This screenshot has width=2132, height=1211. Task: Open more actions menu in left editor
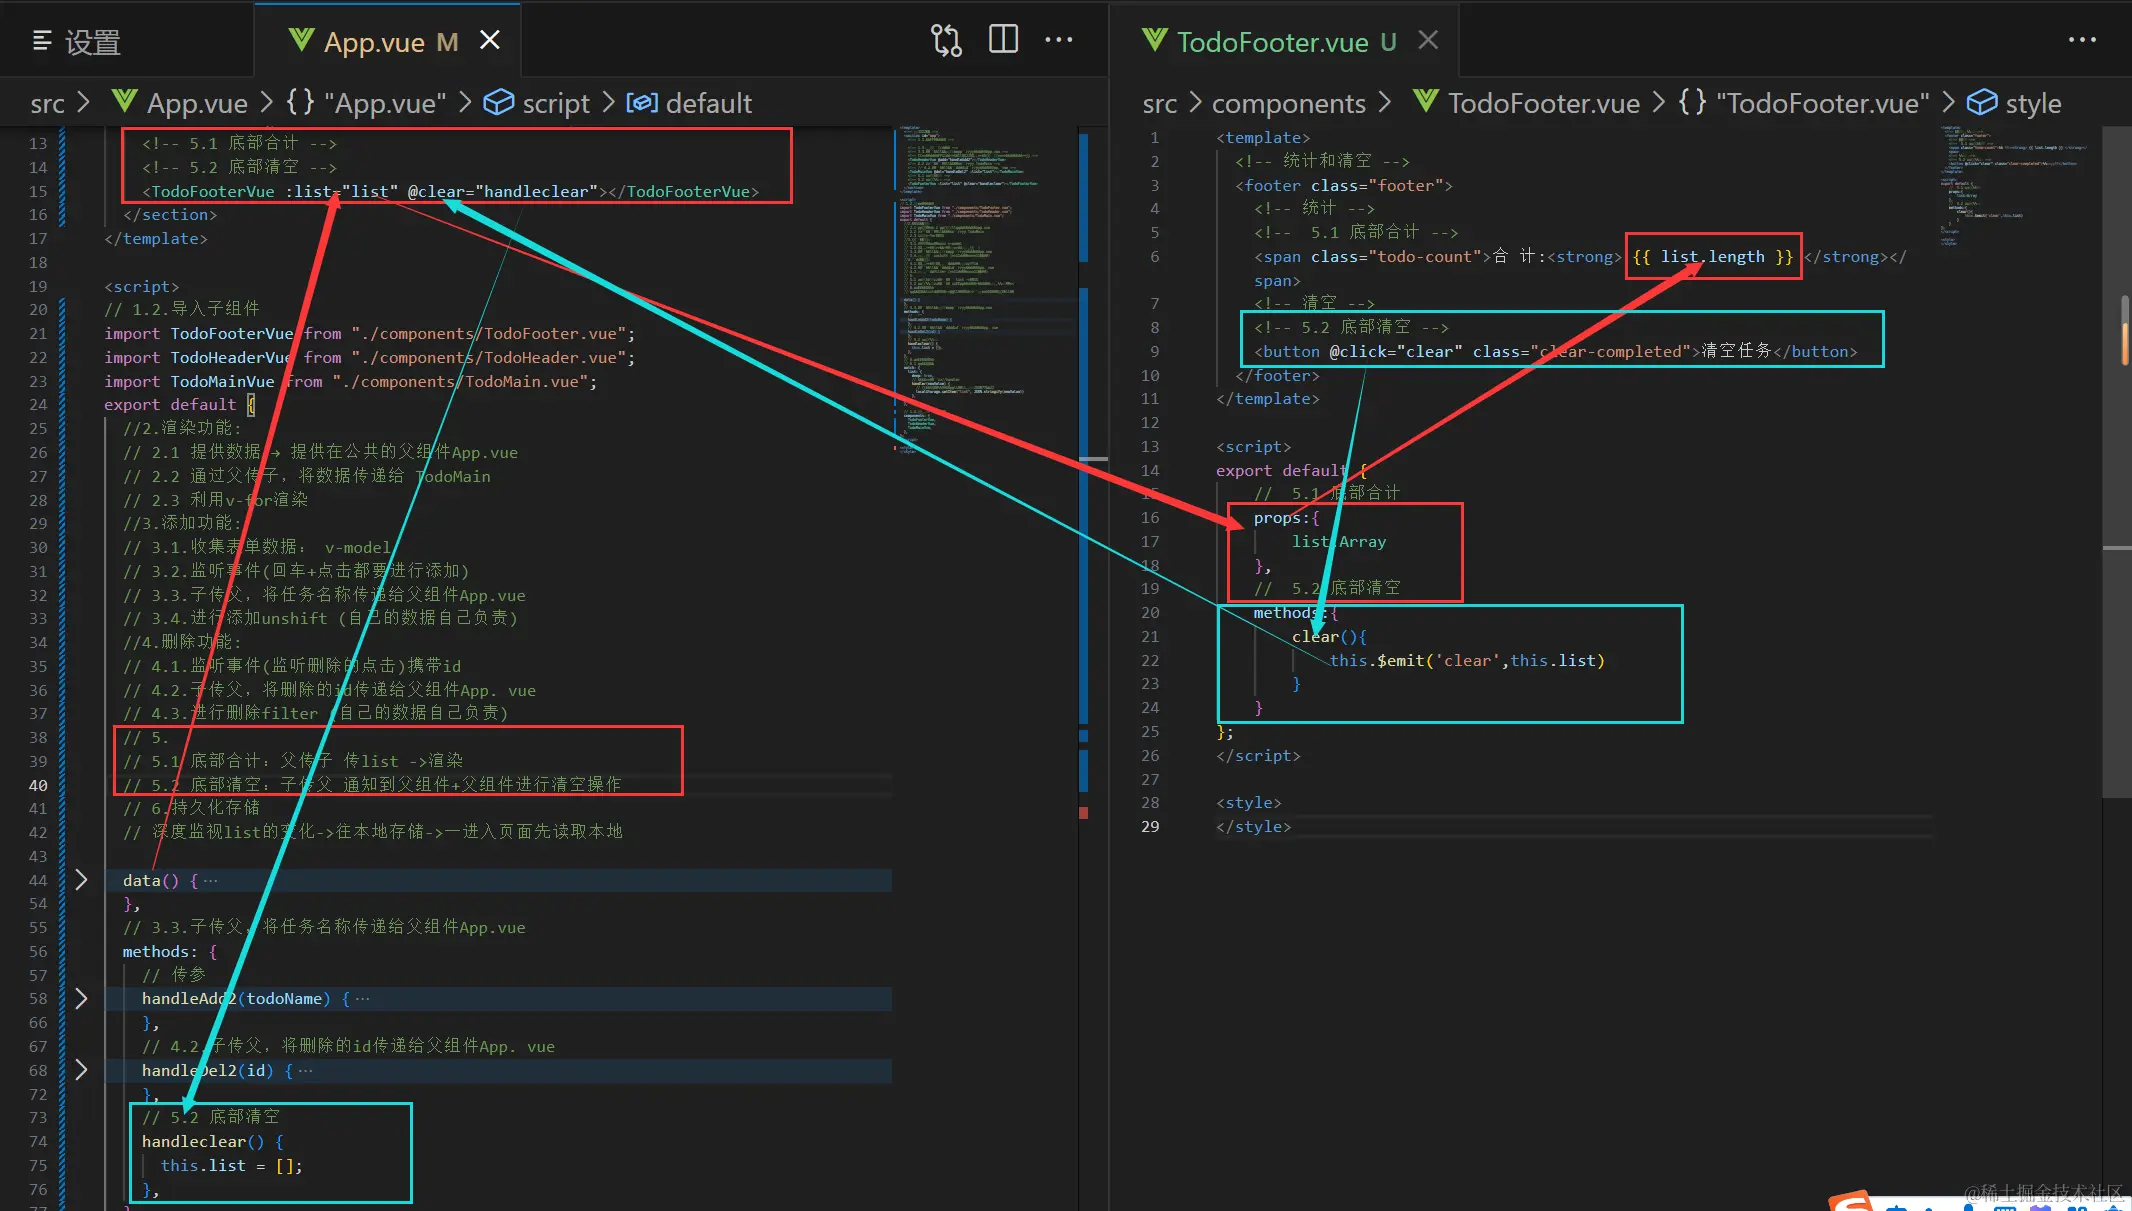coord(1059,40)
